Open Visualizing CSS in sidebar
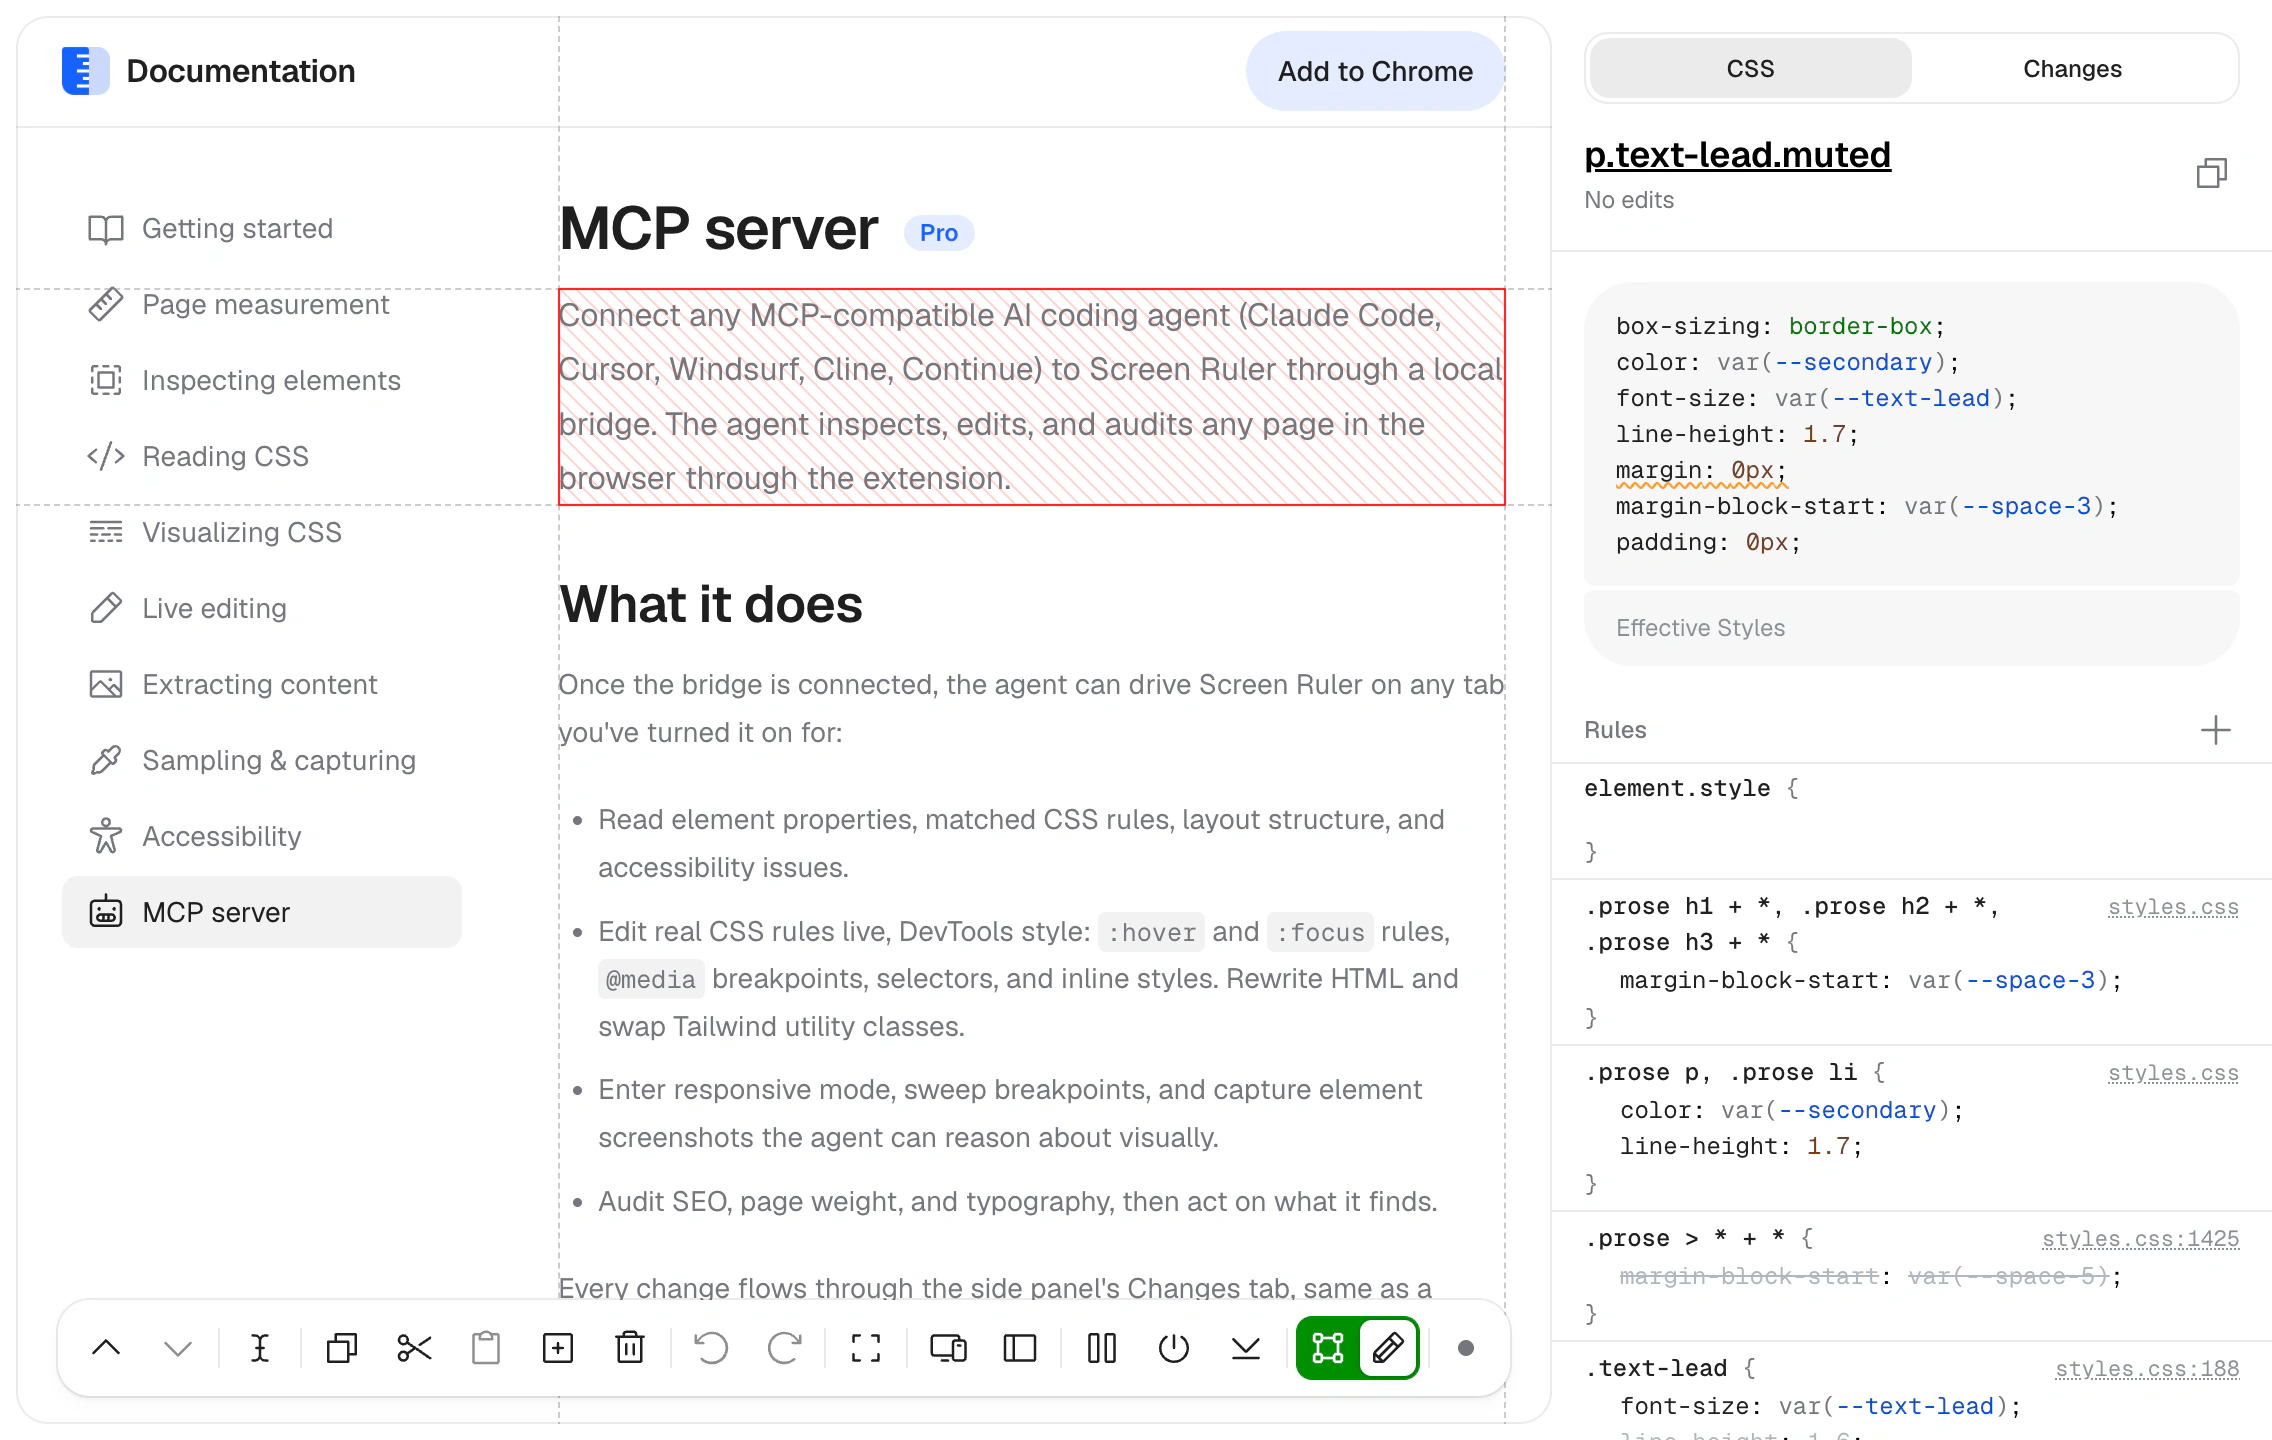This screenshot has height=1440, width=2272. 262,533
